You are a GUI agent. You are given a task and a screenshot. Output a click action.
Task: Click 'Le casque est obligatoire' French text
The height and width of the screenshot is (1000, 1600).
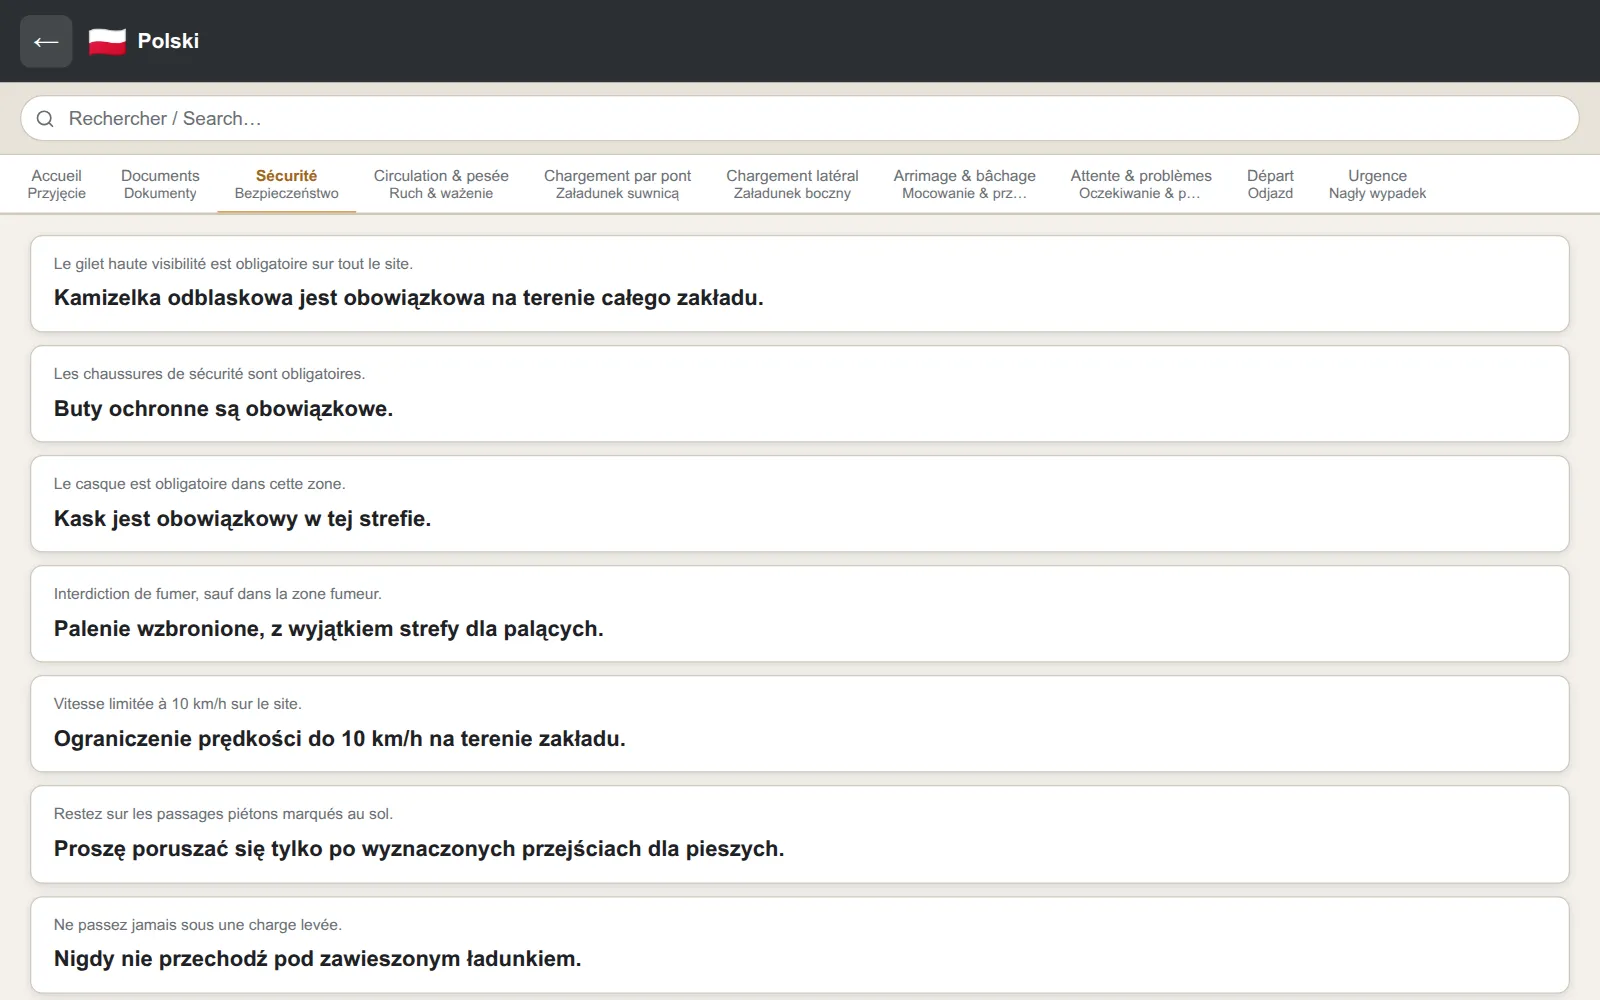click(x=199, y=484)
